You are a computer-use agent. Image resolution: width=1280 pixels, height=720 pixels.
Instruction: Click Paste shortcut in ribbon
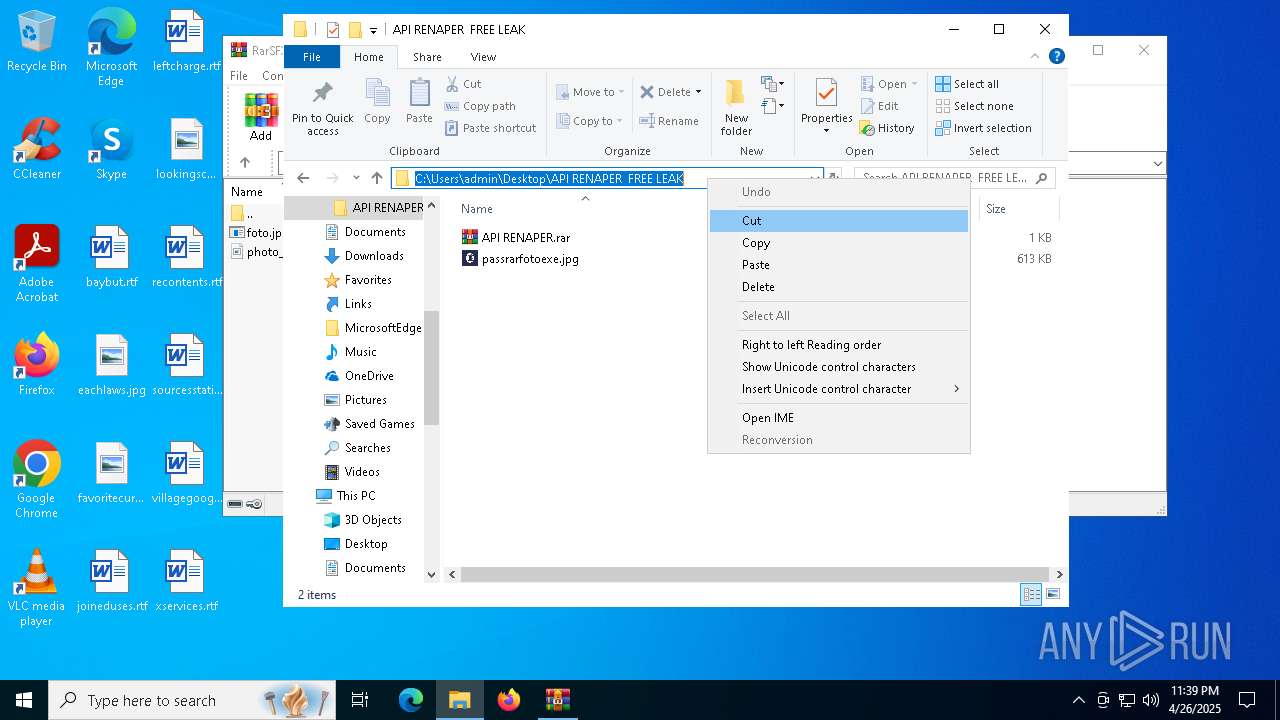(490, 128)
